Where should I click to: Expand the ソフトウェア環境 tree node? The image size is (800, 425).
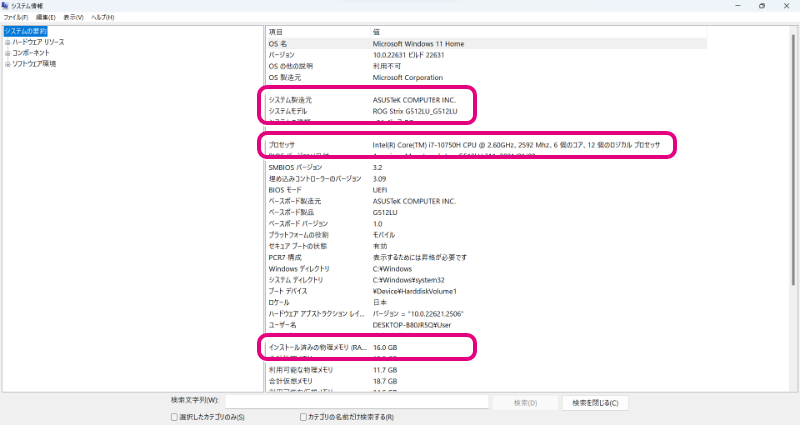point(7,63)
